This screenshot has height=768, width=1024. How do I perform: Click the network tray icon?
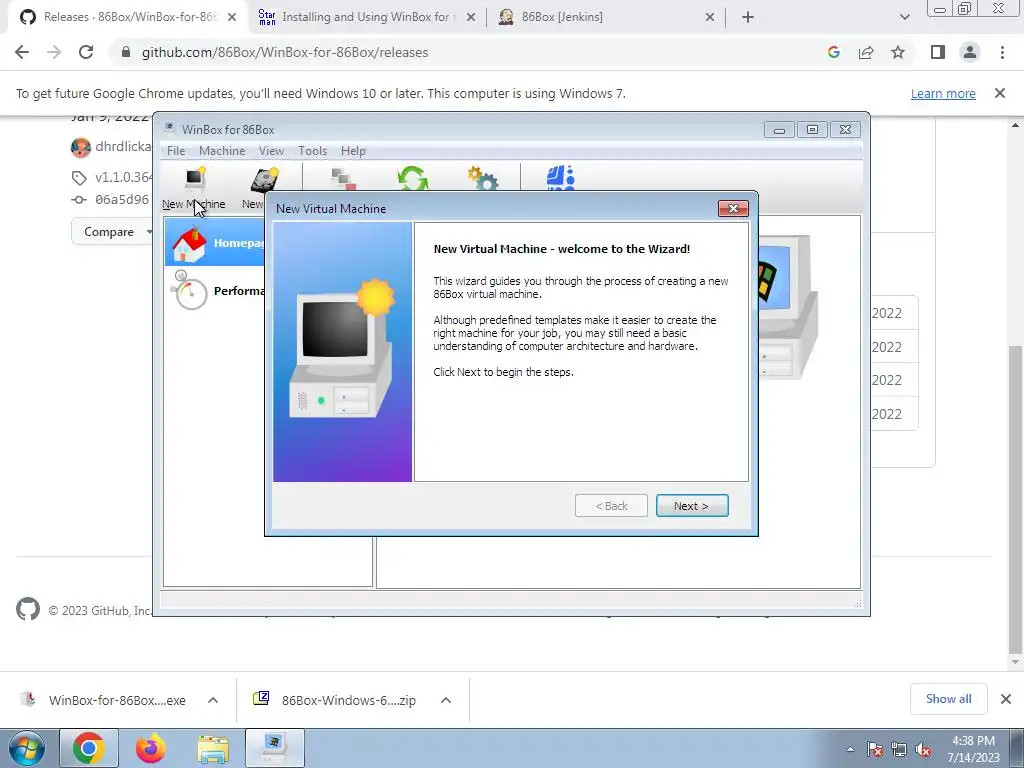click(899, 749)
